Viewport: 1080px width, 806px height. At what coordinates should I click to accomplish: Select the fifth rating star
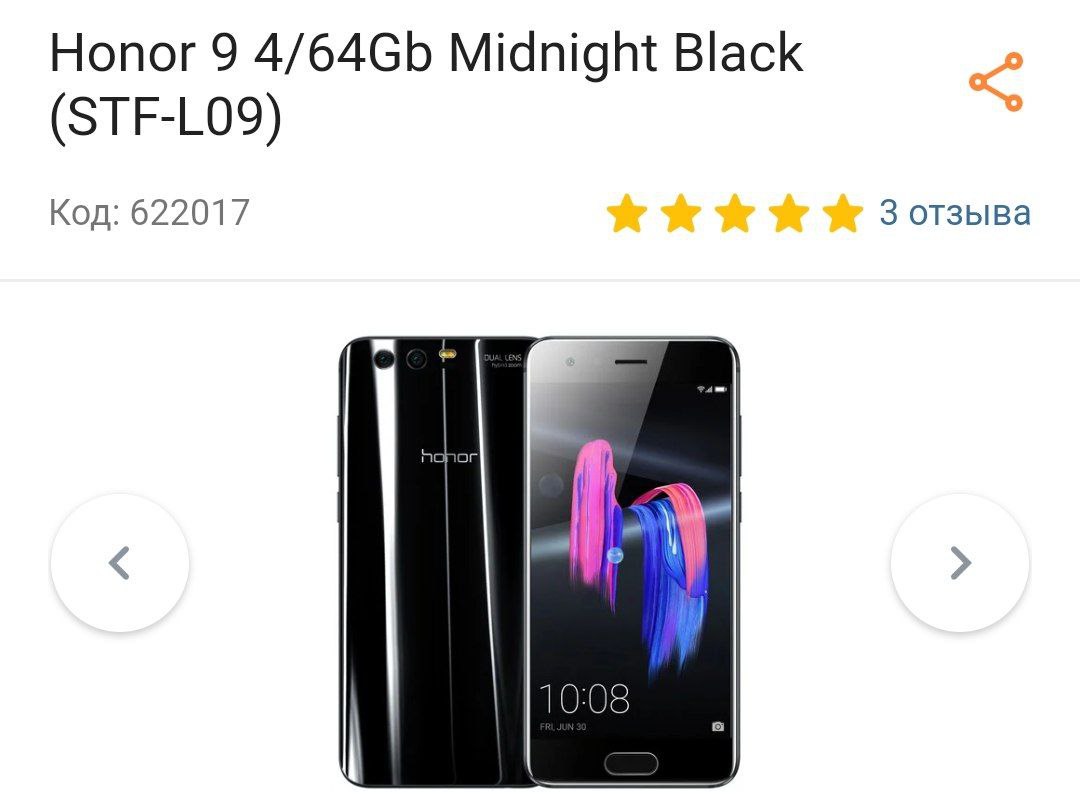coord(842,213)
